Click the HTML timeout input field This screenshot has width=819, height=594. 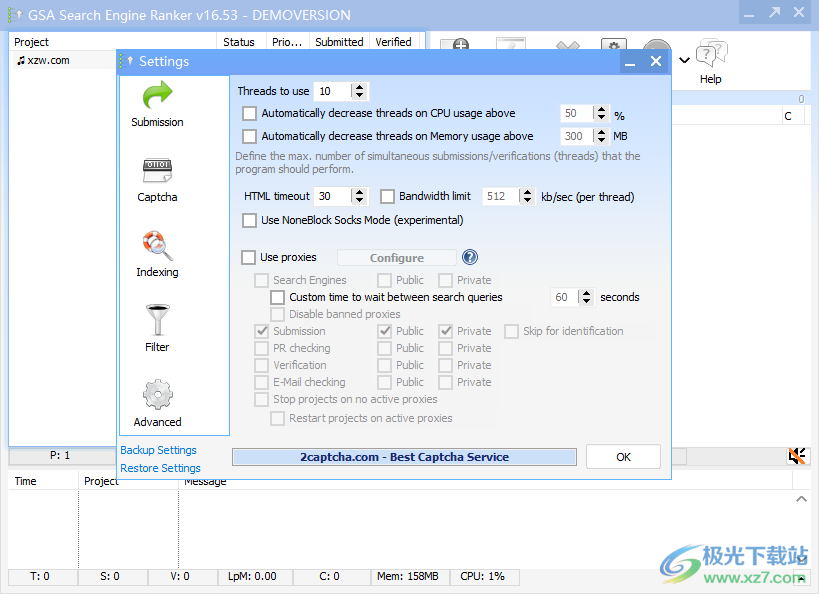(333, 196)
